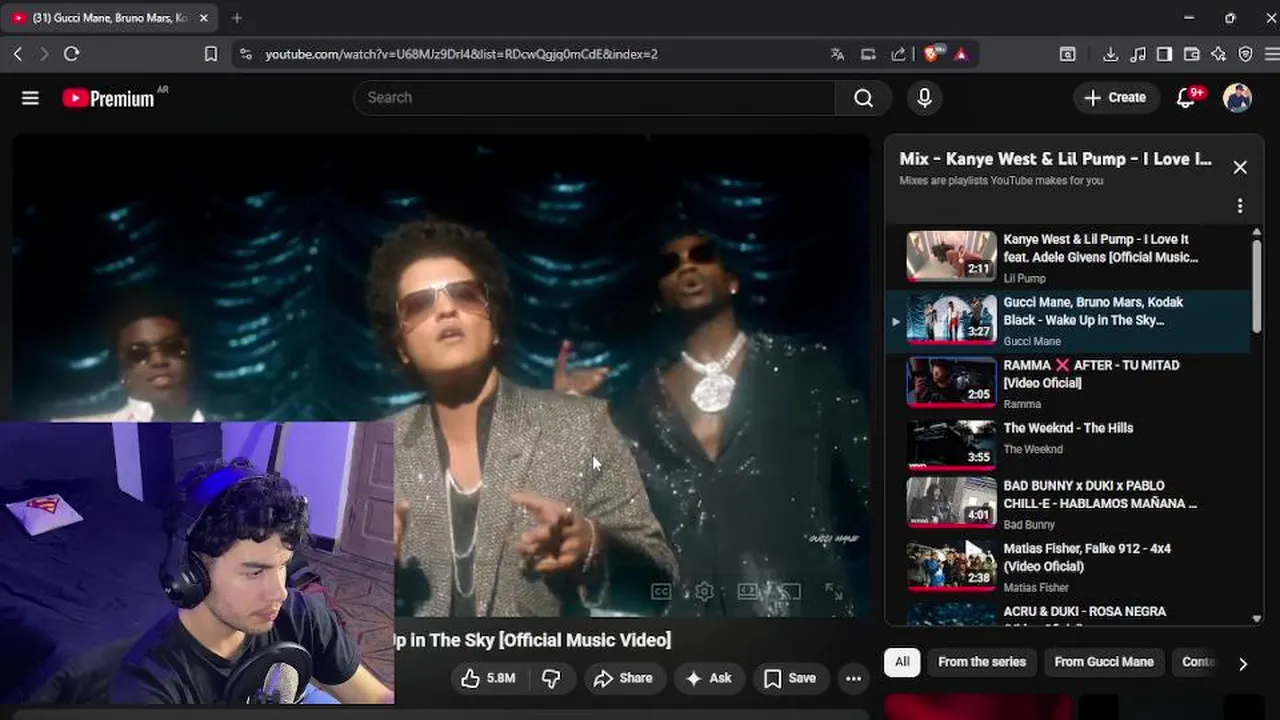Click the Share button below video

[623, 678]
